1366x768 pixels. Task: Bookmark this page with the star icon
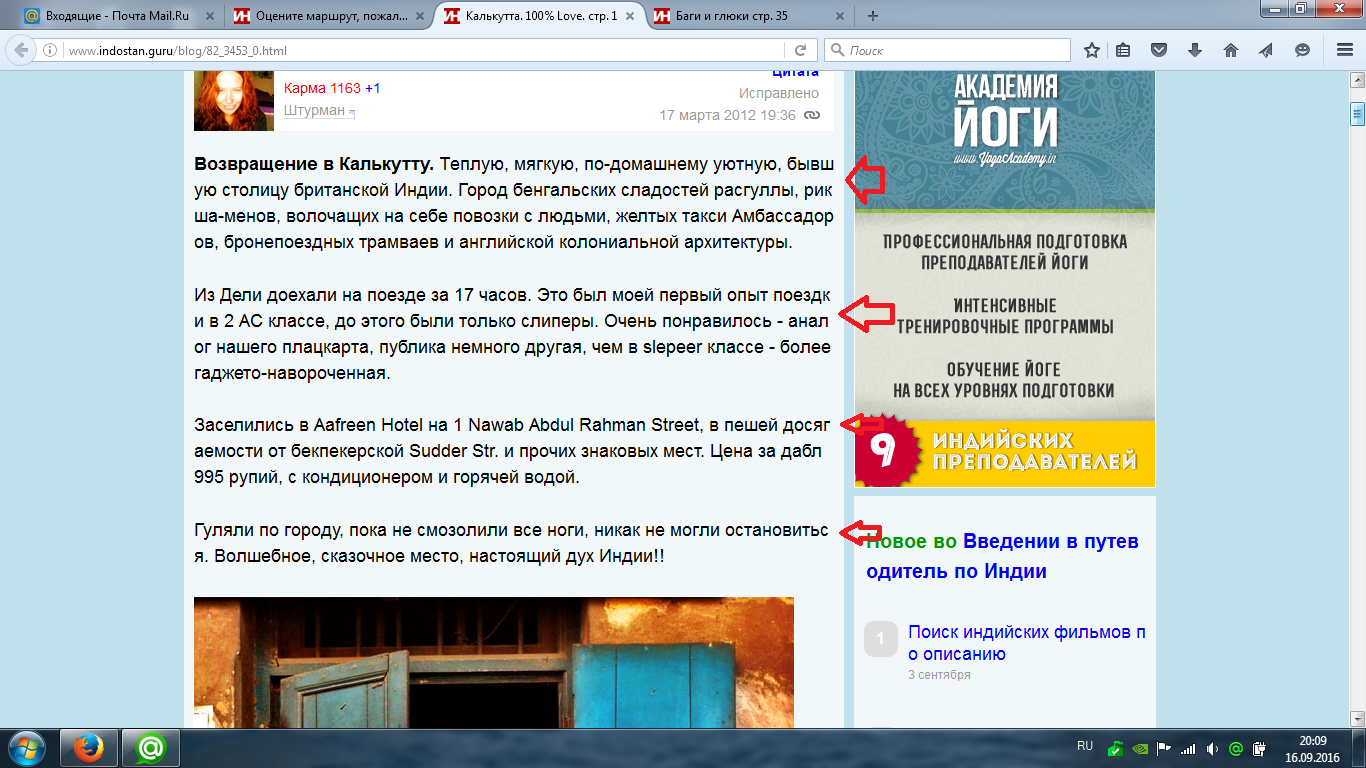point(1092,50)
